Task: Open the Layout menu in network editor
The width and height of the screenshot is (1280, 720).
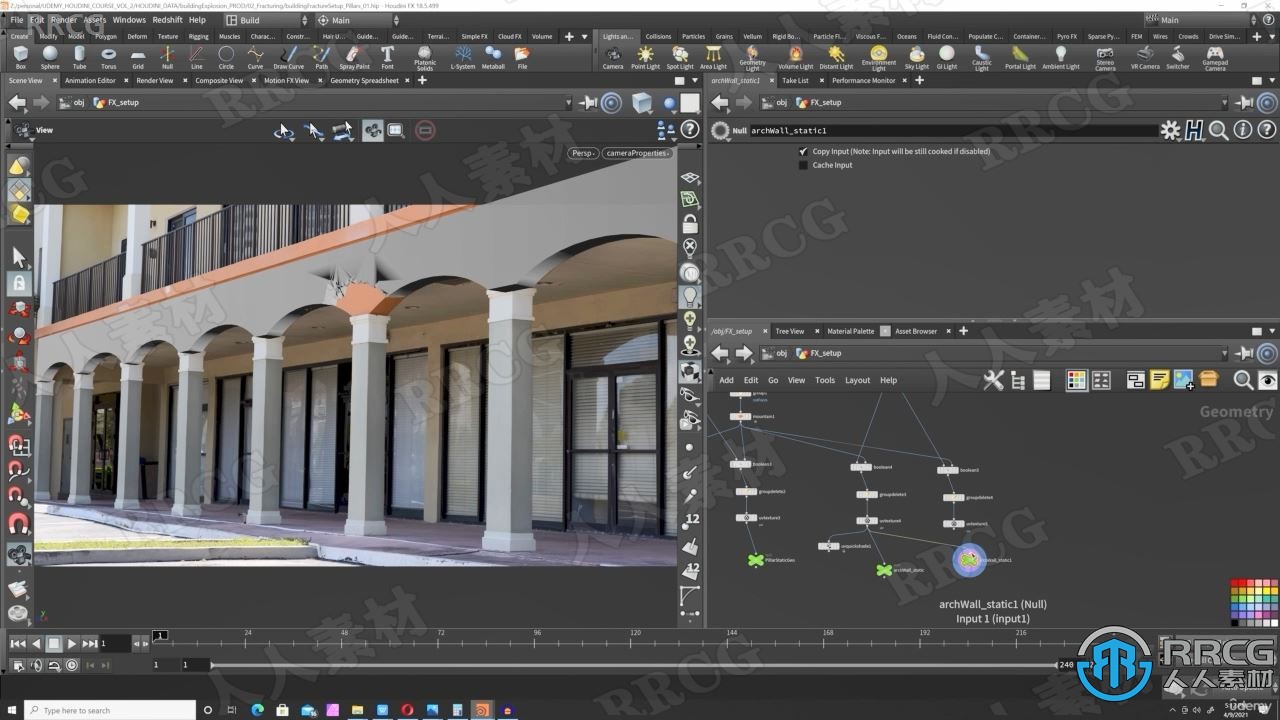Action: pos(857,380)
